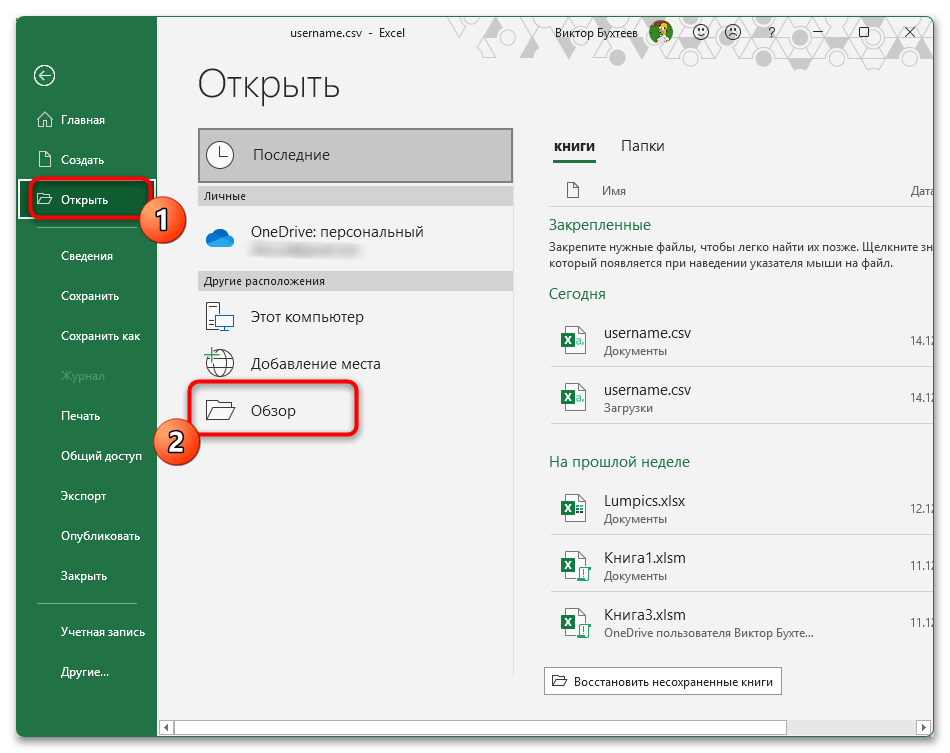
Task: Click the open folder icon beside Открыть
Action: point(45,199)
